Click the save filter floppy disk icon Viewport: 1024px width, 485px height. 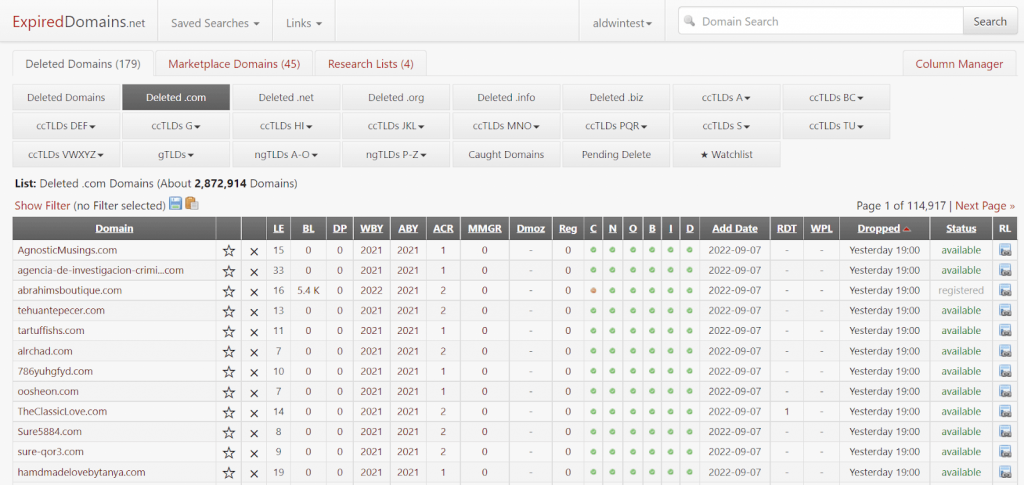[x=176, y=204]
